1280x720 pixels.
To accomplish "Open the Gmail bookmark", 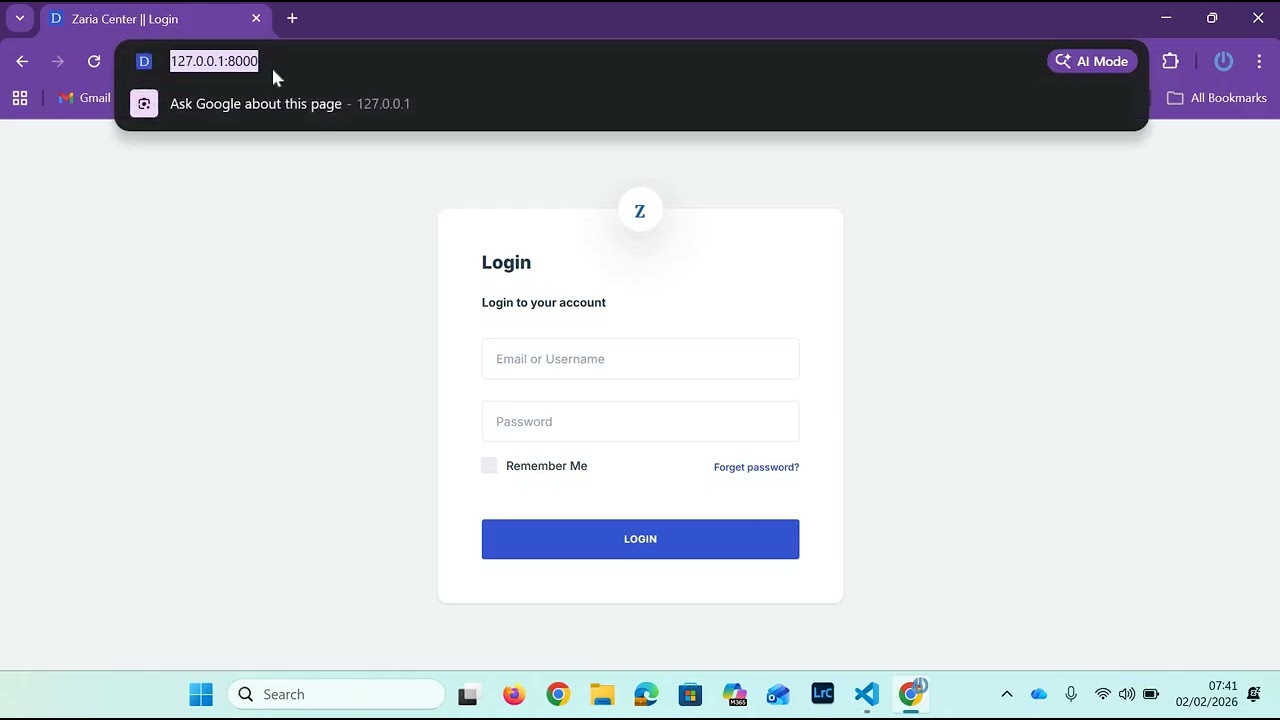I will [85, 98].
